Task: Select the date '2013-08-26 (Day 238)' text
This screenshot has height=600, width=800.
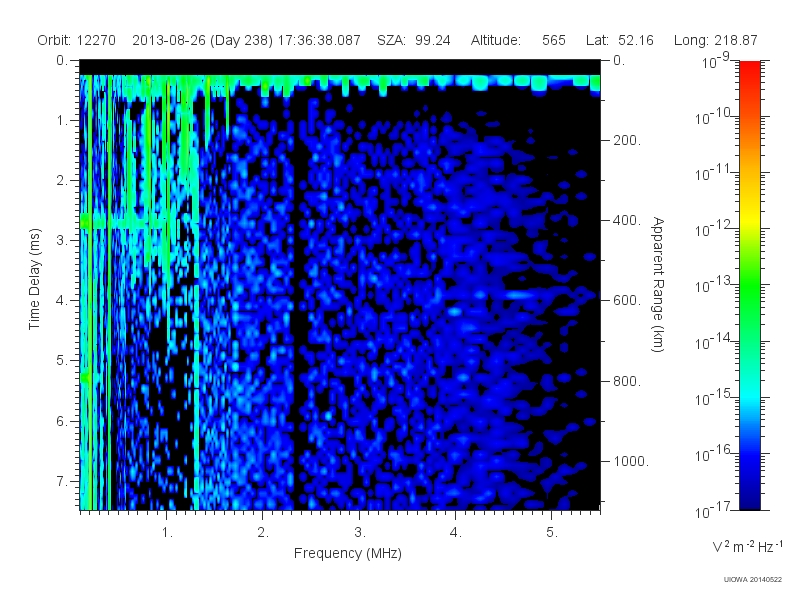Action: pos(203,40)
